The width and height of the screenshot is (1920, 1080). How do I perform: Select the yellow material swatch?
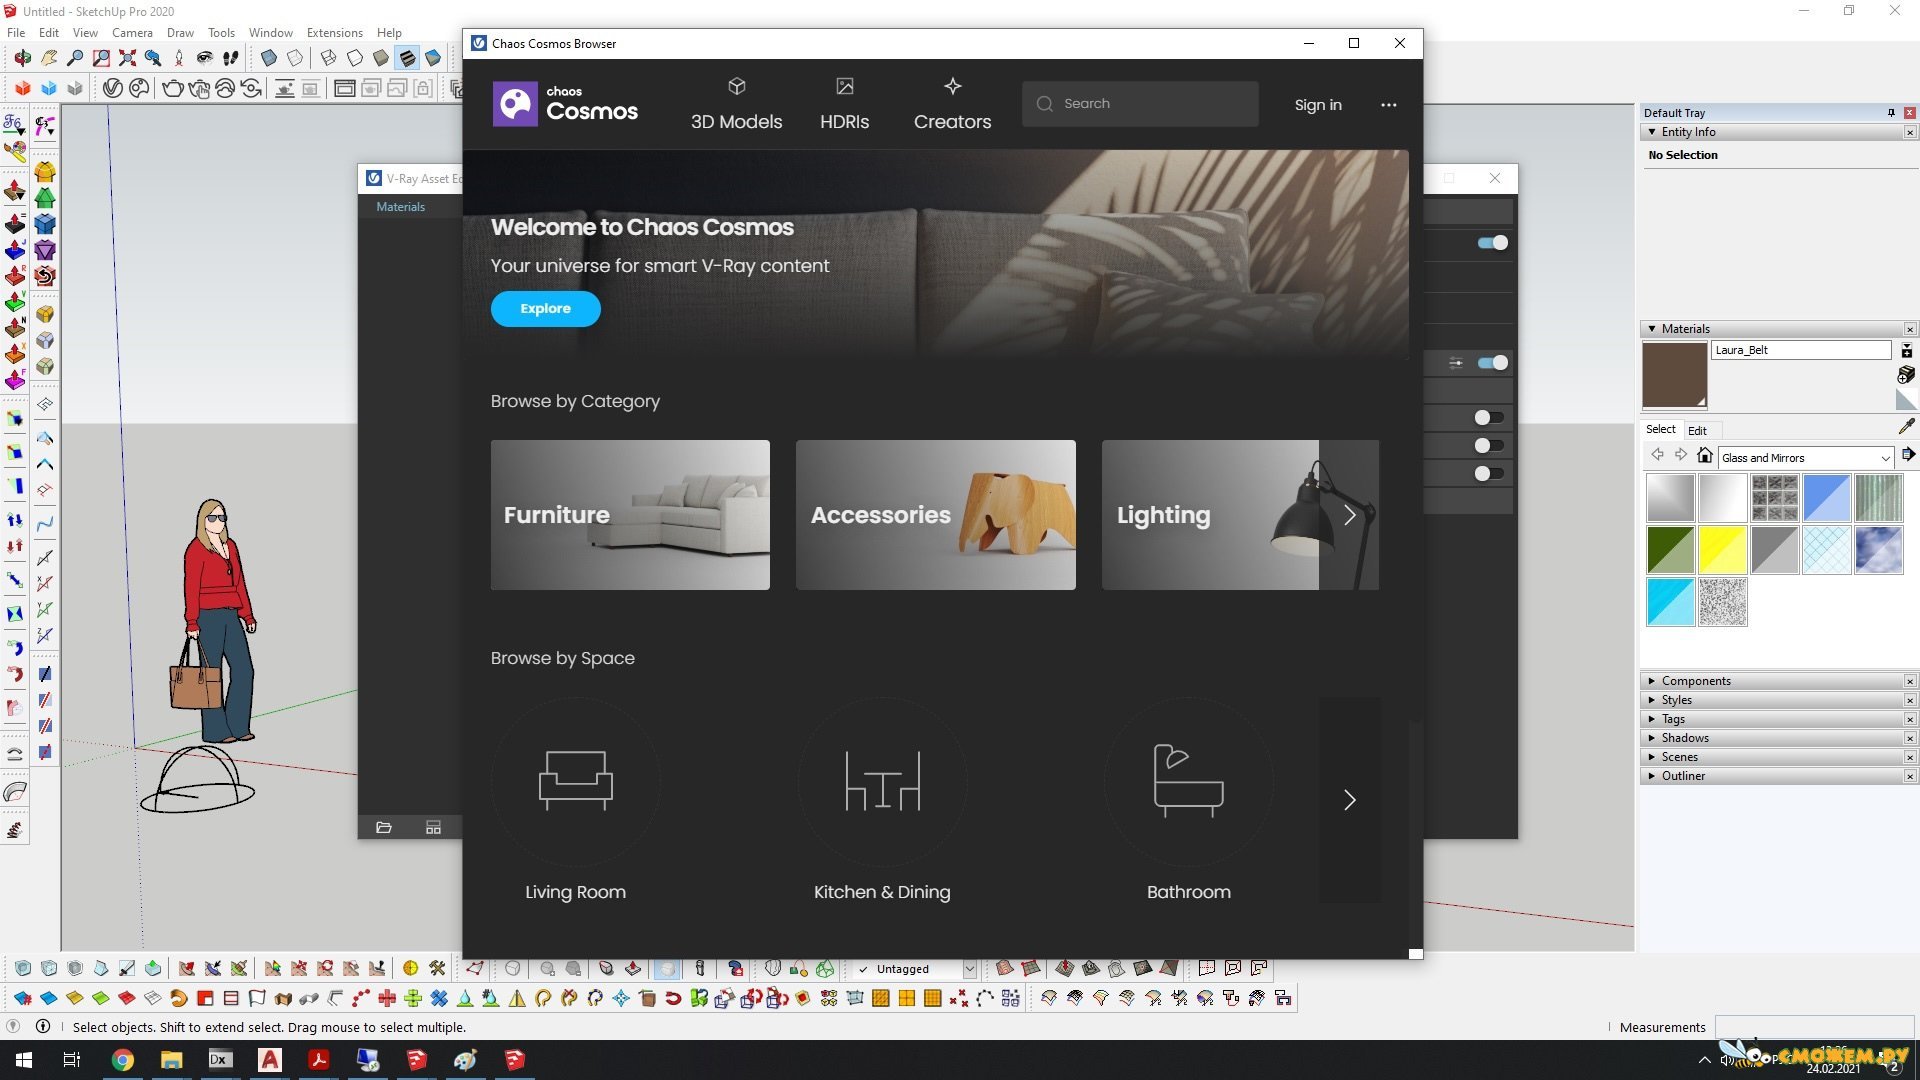click(x=1722, y=550)
